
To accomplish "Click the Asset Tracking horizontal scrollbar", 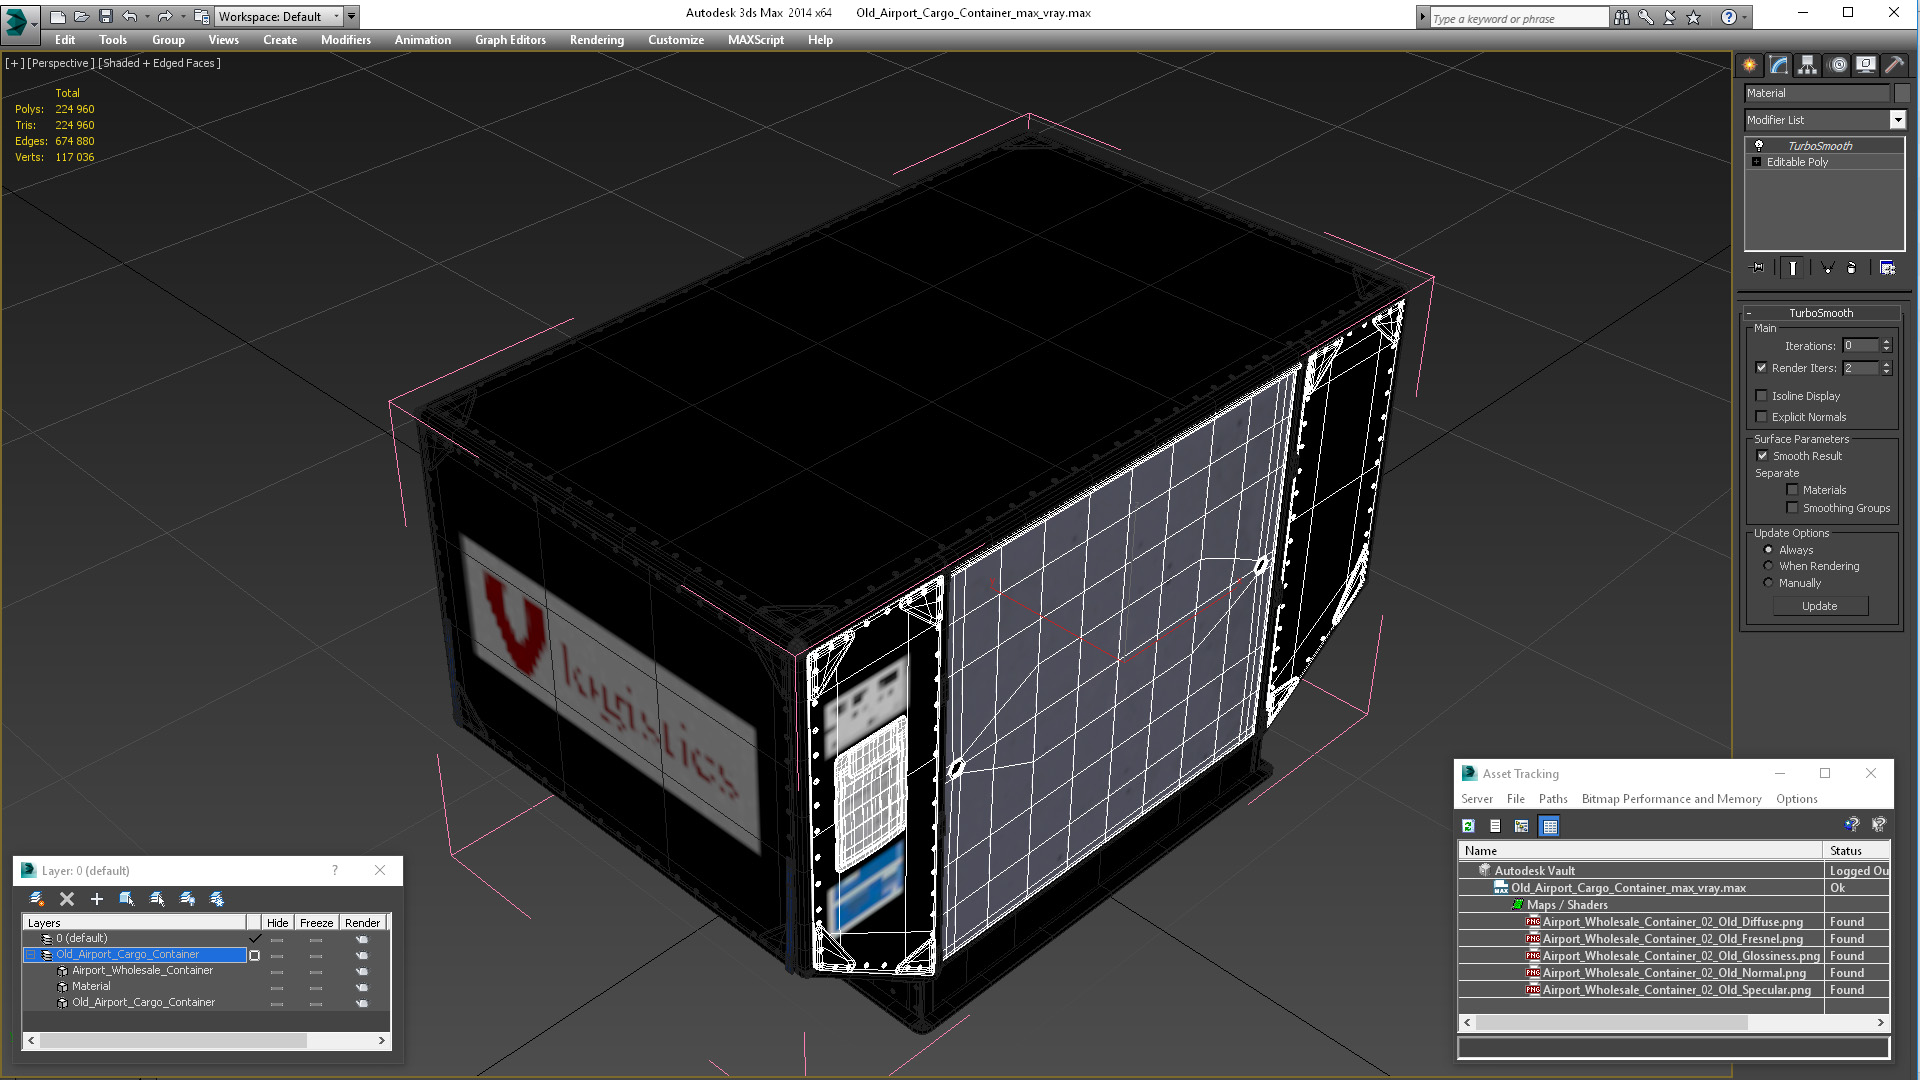I will coord(1673,1023).
